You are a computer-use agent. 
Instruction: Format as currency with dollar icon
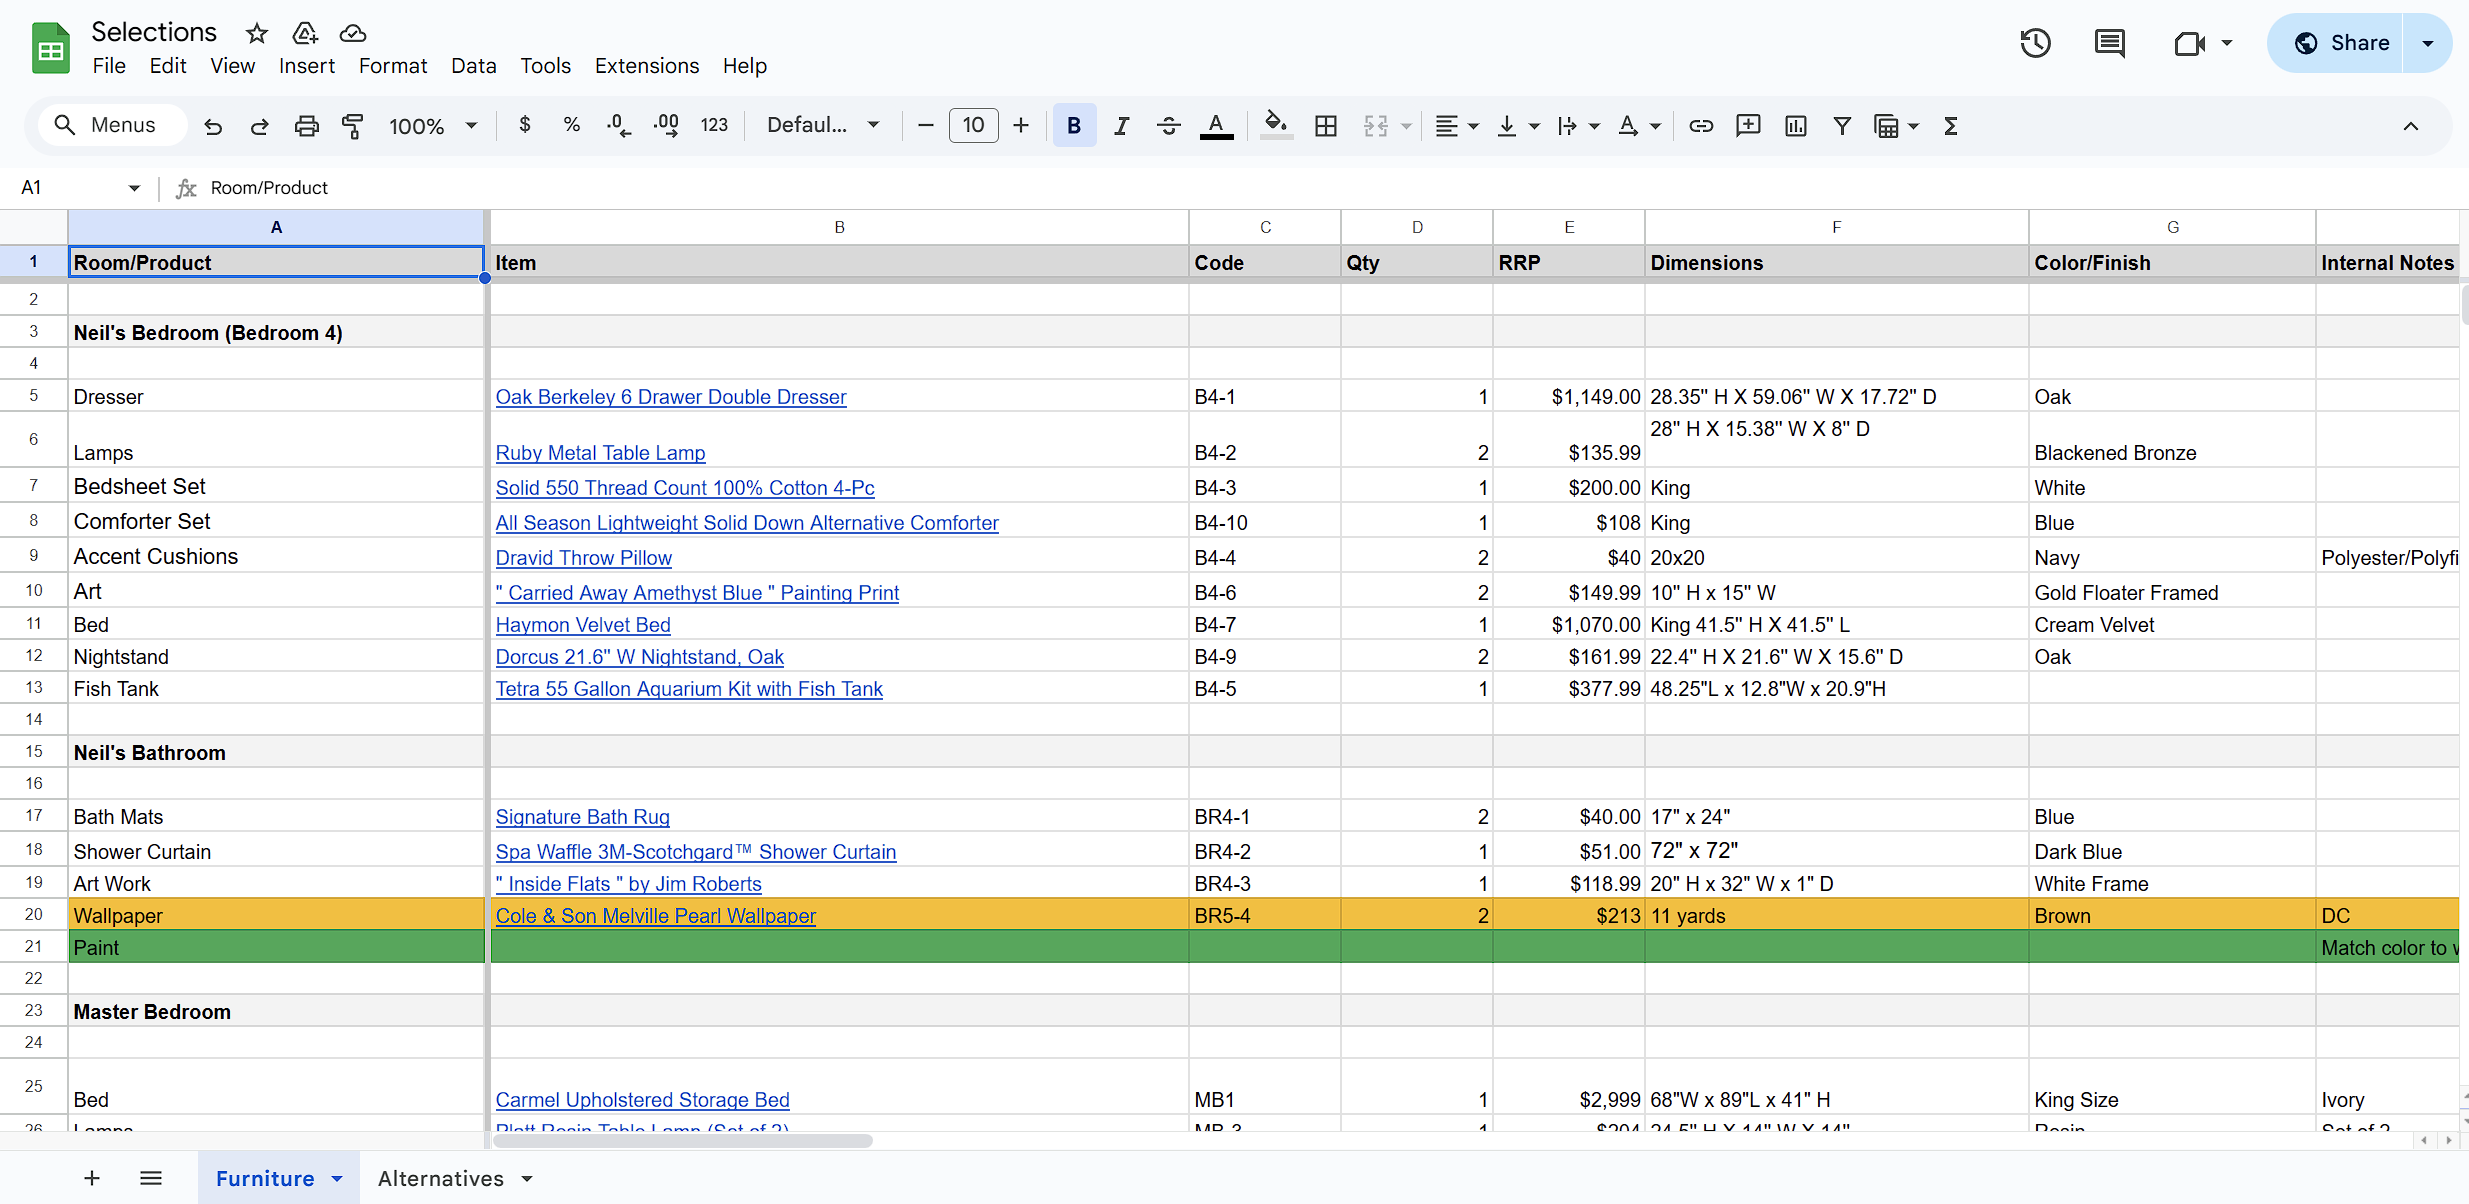[525, 125]
